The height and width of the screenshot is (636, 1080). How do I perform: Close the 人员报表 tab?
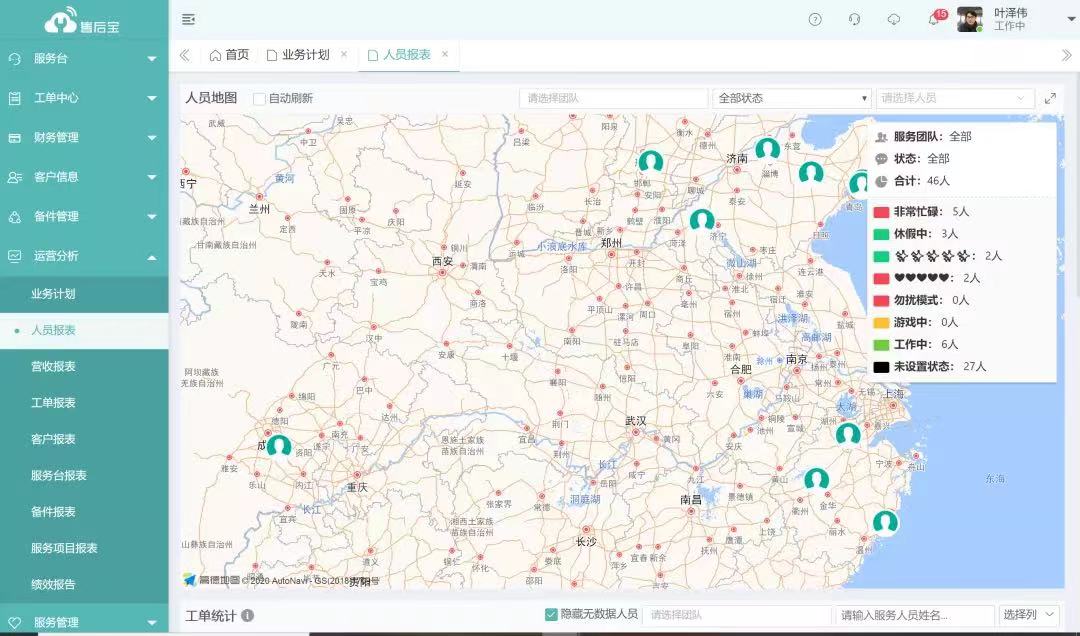(445, 55)
